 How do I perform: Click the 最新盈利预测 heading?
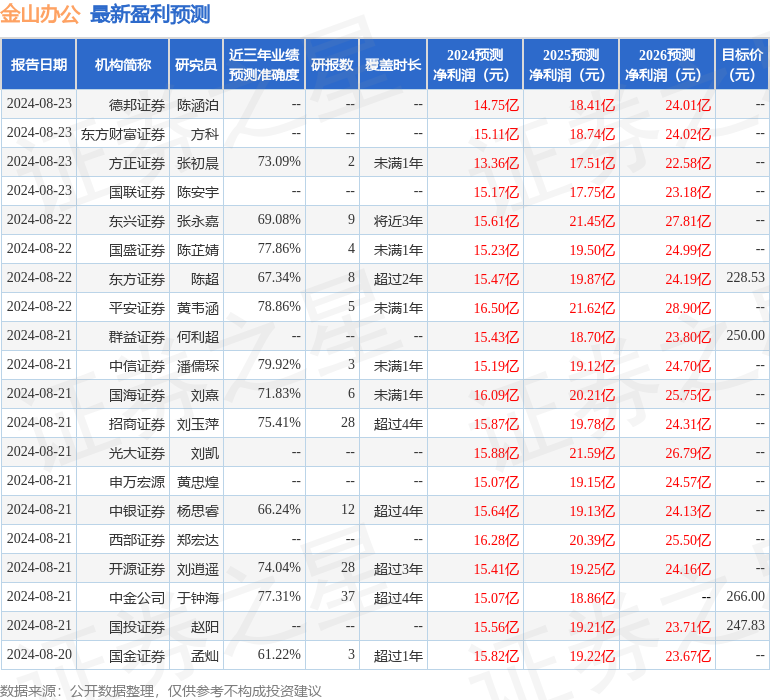pos(150,14)
